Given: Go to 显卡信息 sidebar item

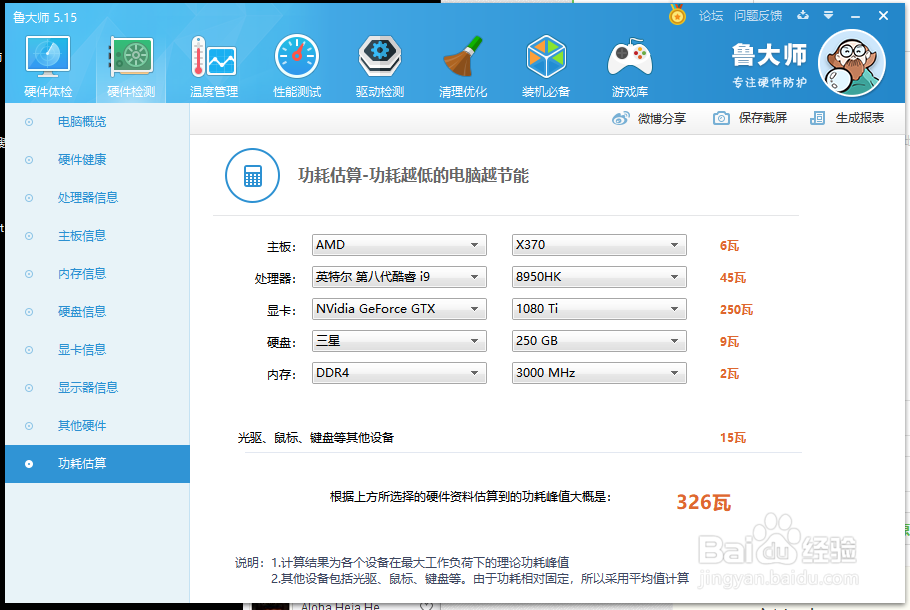Looking at the screenshot, I should 97,350.
